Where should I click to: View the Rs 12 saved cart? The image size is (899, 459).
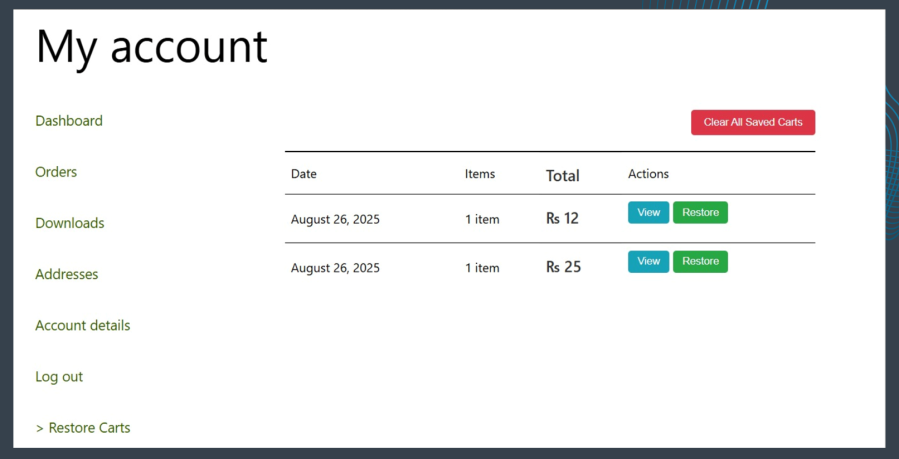(648, 213)
